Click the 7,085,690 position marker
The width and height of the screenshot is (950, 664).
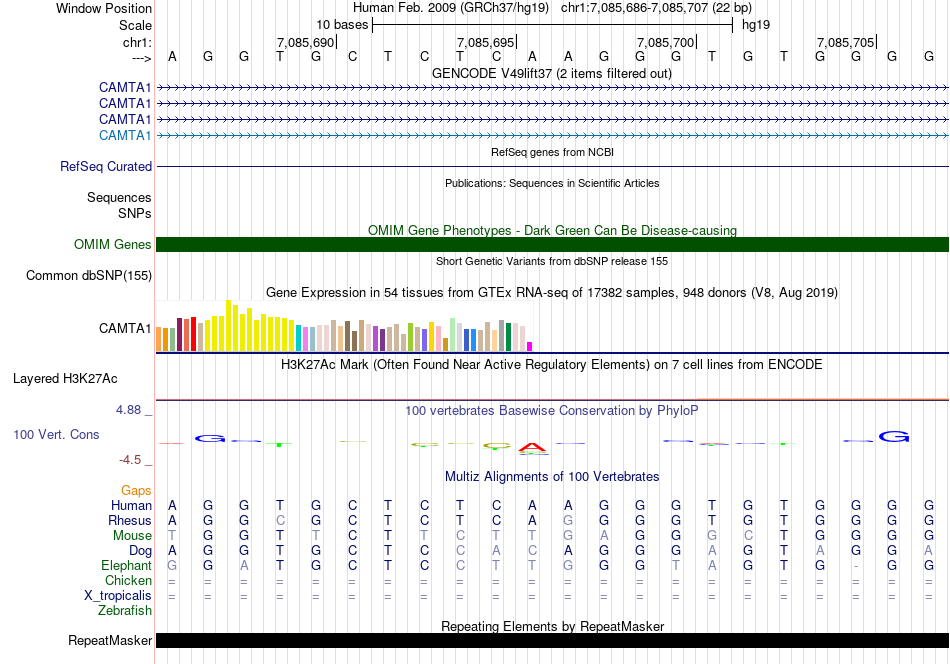pyautogui.click(x=305, y=42)
